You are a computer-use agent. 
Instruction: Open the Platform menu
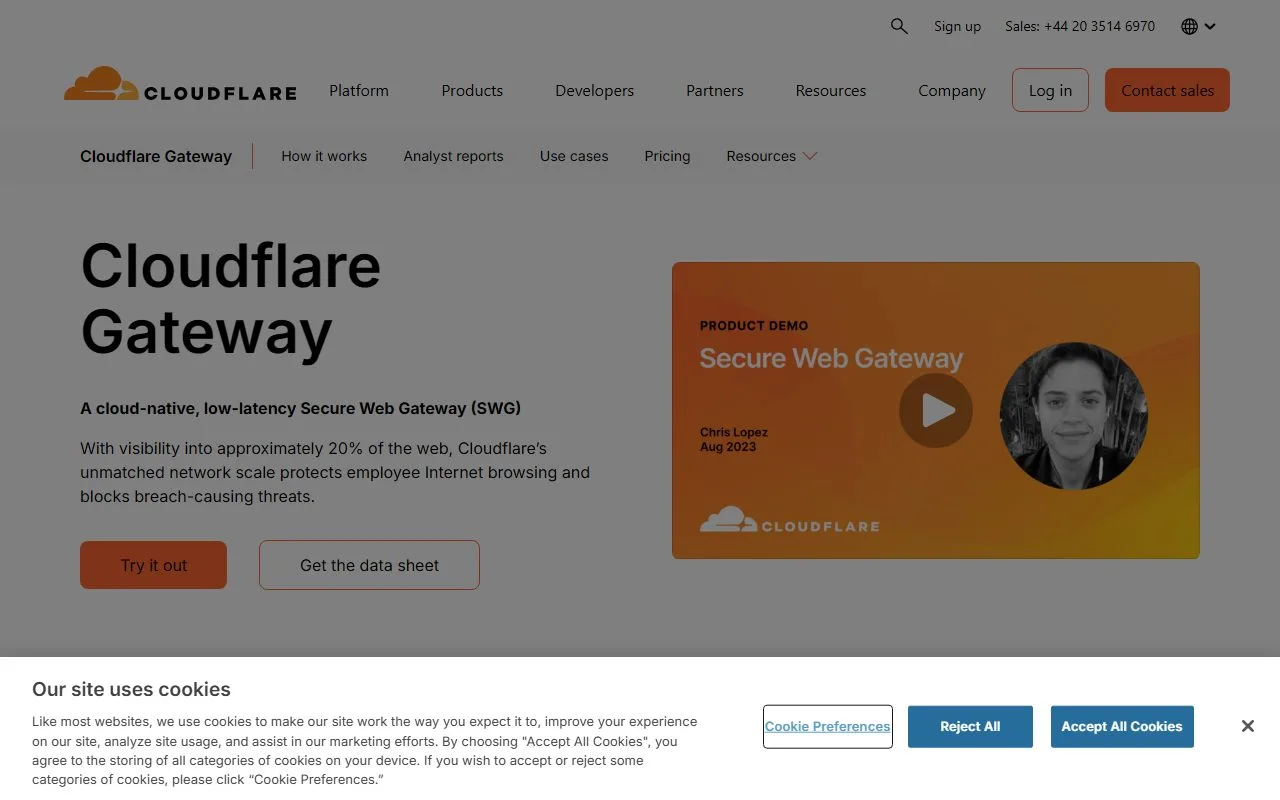(x=359, y=90)
